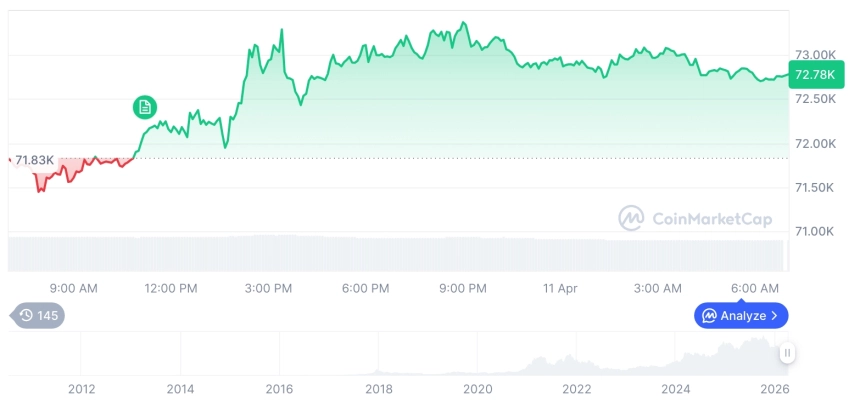860x401 pixels.
Task: Click the 71.83K opening price label
Action: [x=34, y=159]
